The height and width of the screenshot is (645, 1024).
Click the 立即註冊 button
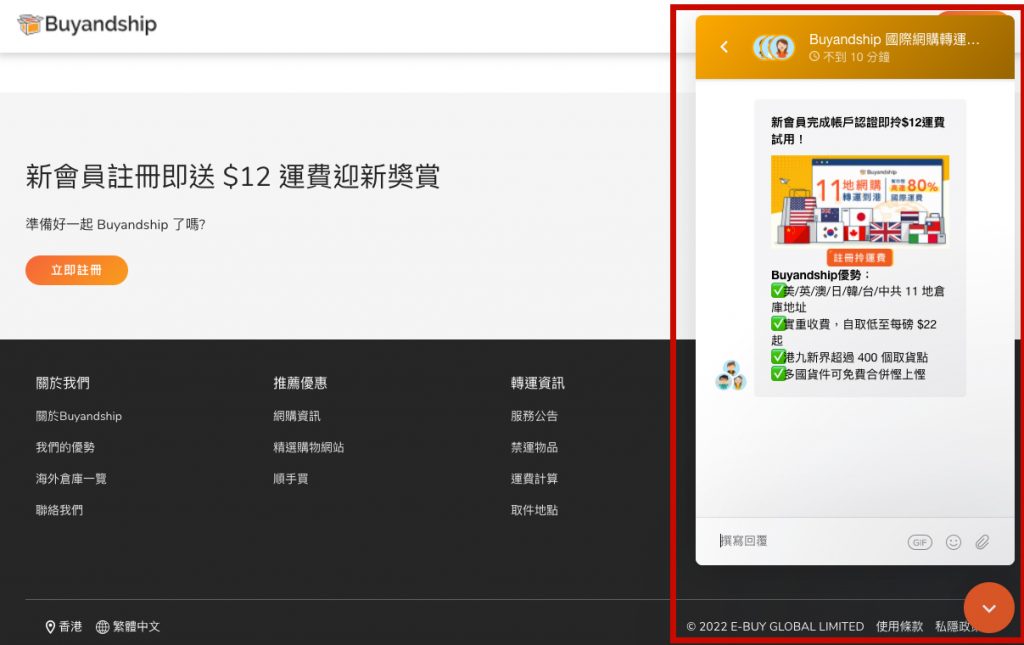pyautogui.click(x=76, y=270)
